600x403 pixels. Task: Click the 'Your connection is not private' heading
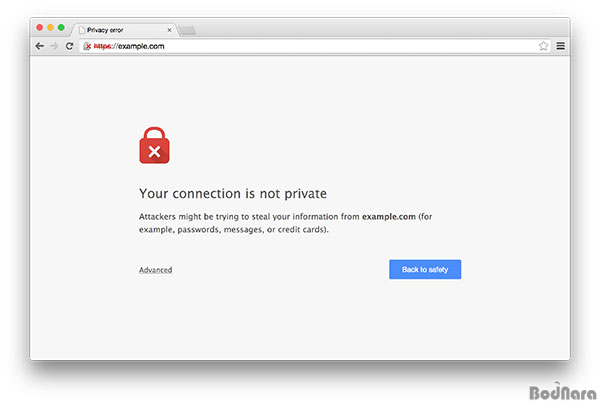tap(233, 194)
